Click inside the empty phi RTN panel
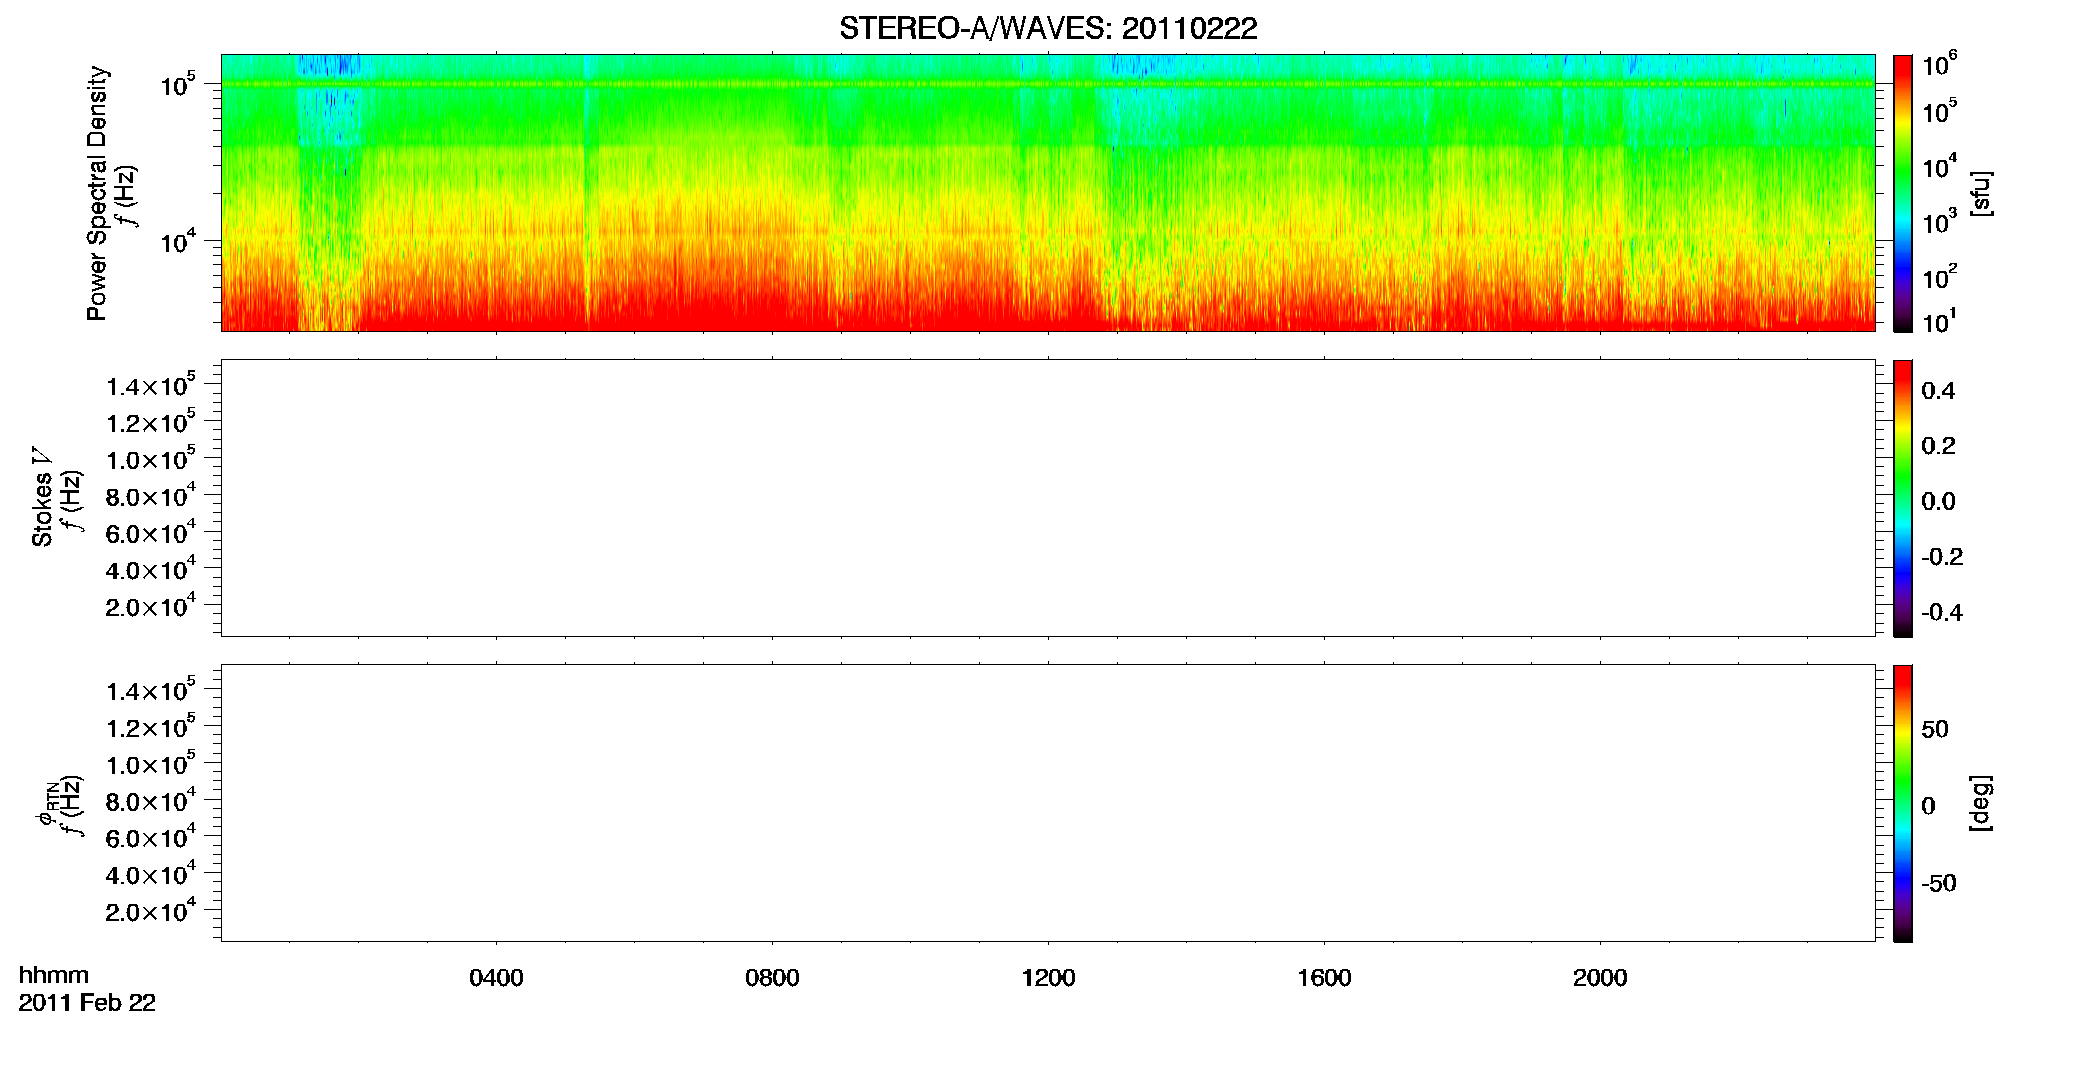This screenshot has width=2096, height=1080. click(x=1048, y=803)
